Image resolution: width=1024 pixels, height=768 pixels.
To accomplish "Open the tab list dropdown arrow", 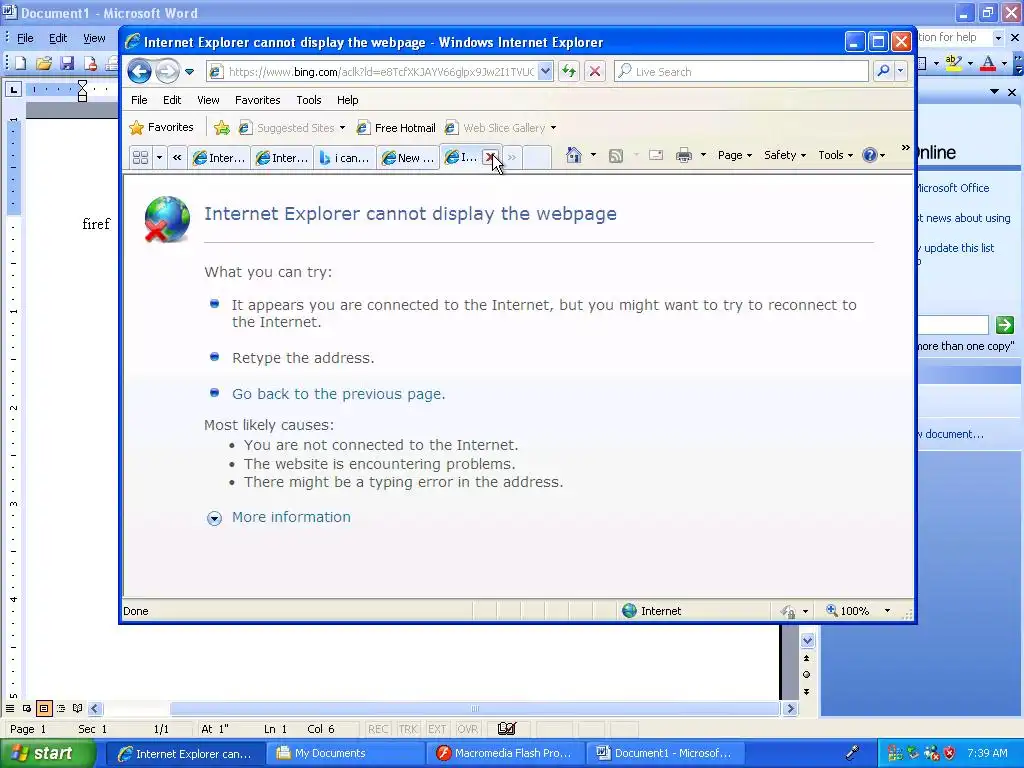I will (159, 157).
